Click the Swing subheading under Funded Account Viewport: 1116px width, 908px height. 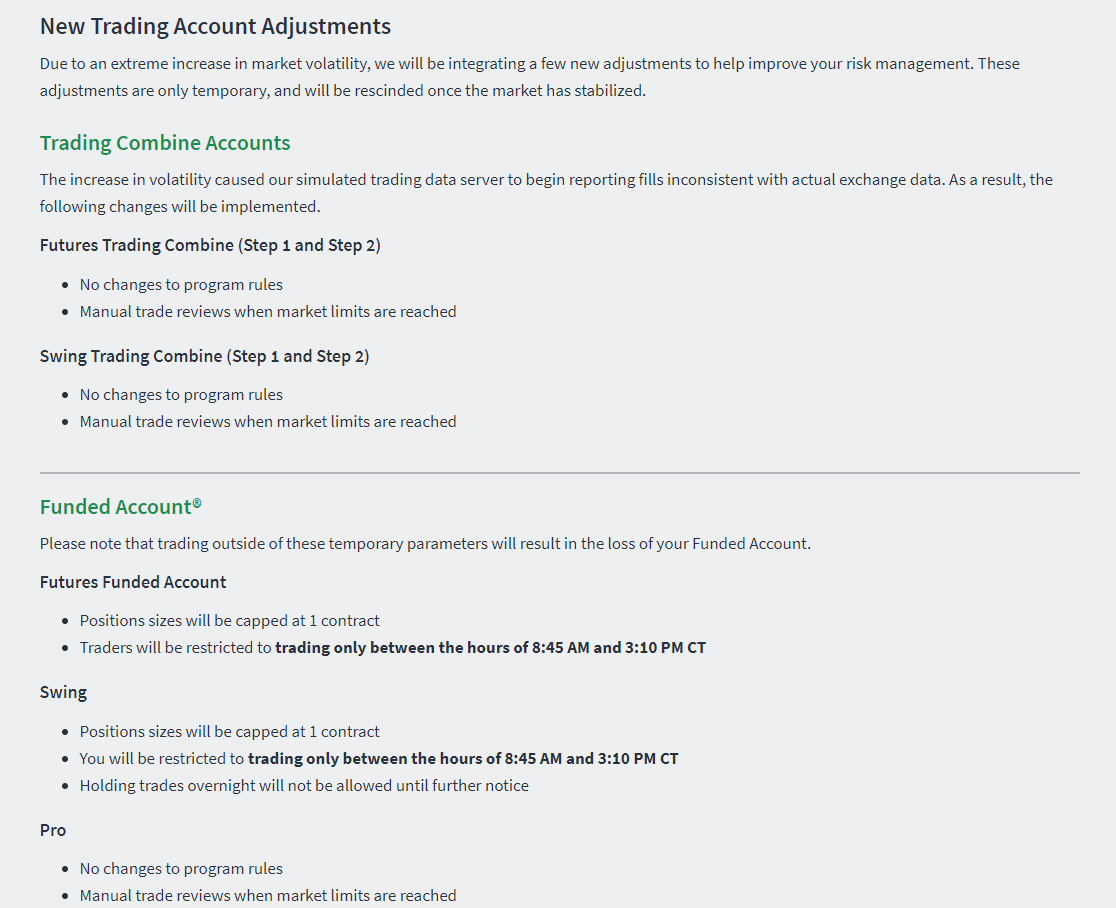(63, 692)
